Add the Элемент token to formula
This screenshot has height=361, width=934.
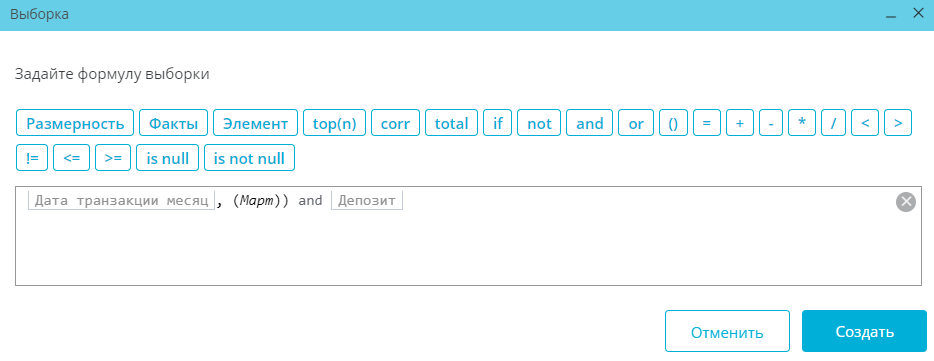tap(256, 123)
